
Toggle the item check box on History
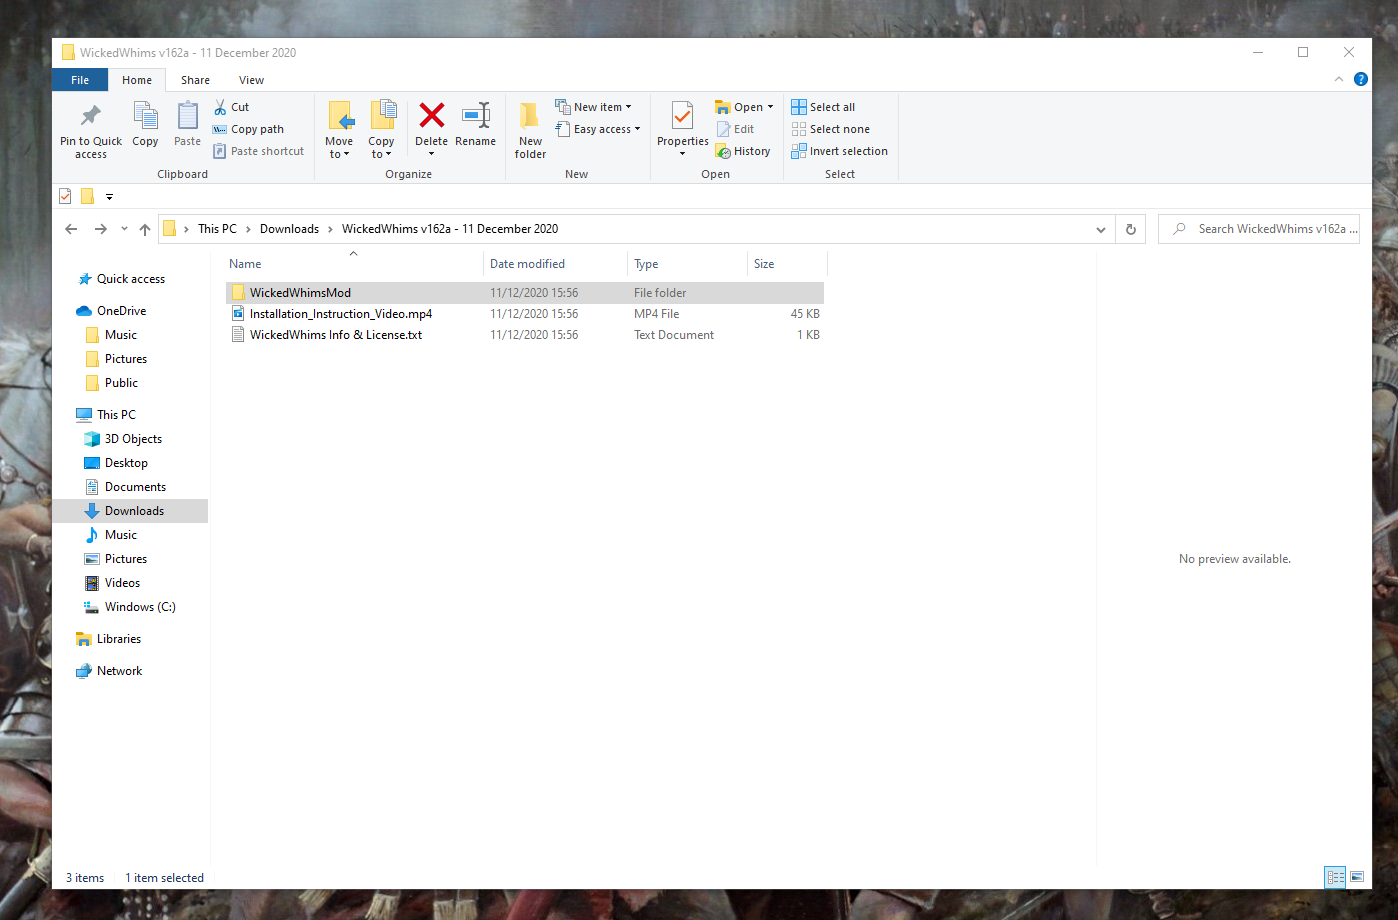tap(743, 150)
